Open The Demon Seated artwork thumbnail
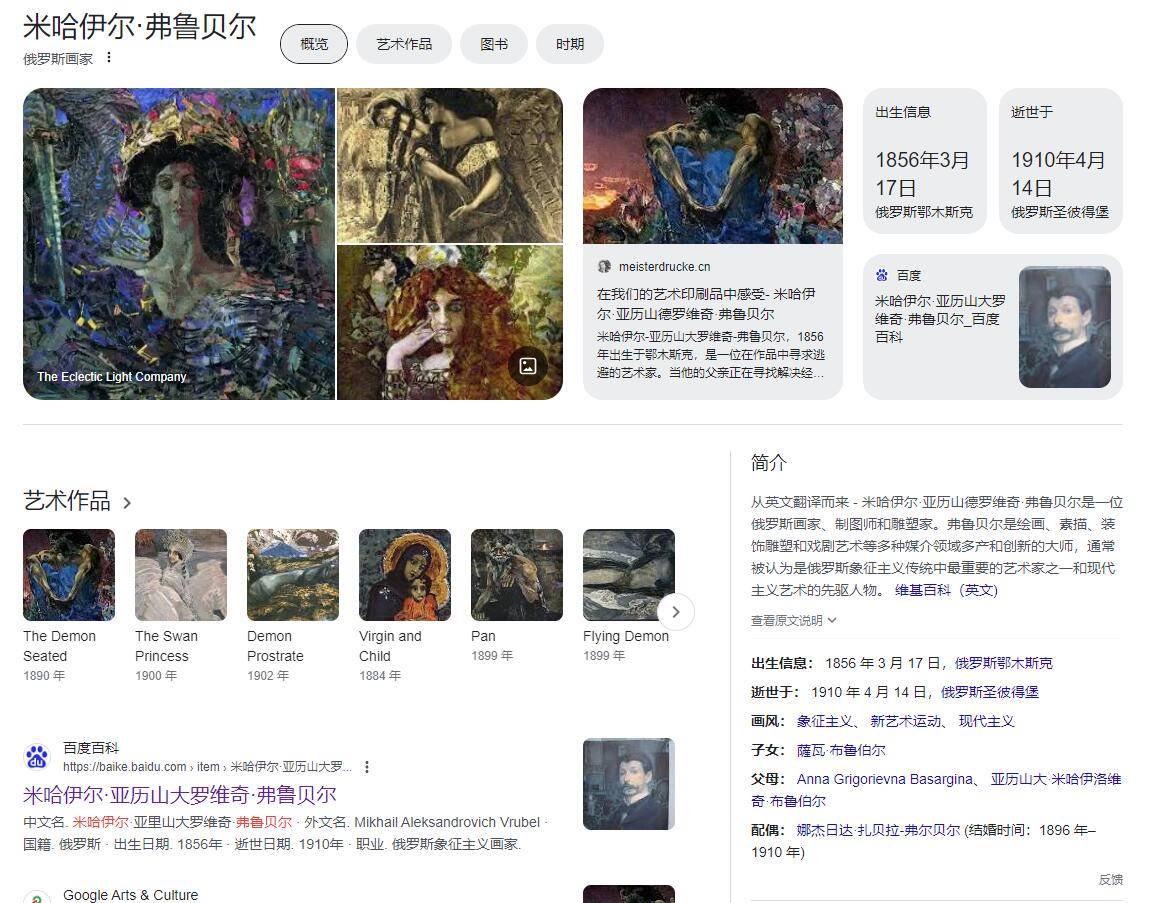Image resolution: width=1159 pixels, height=903 pixels. (69, 575)
